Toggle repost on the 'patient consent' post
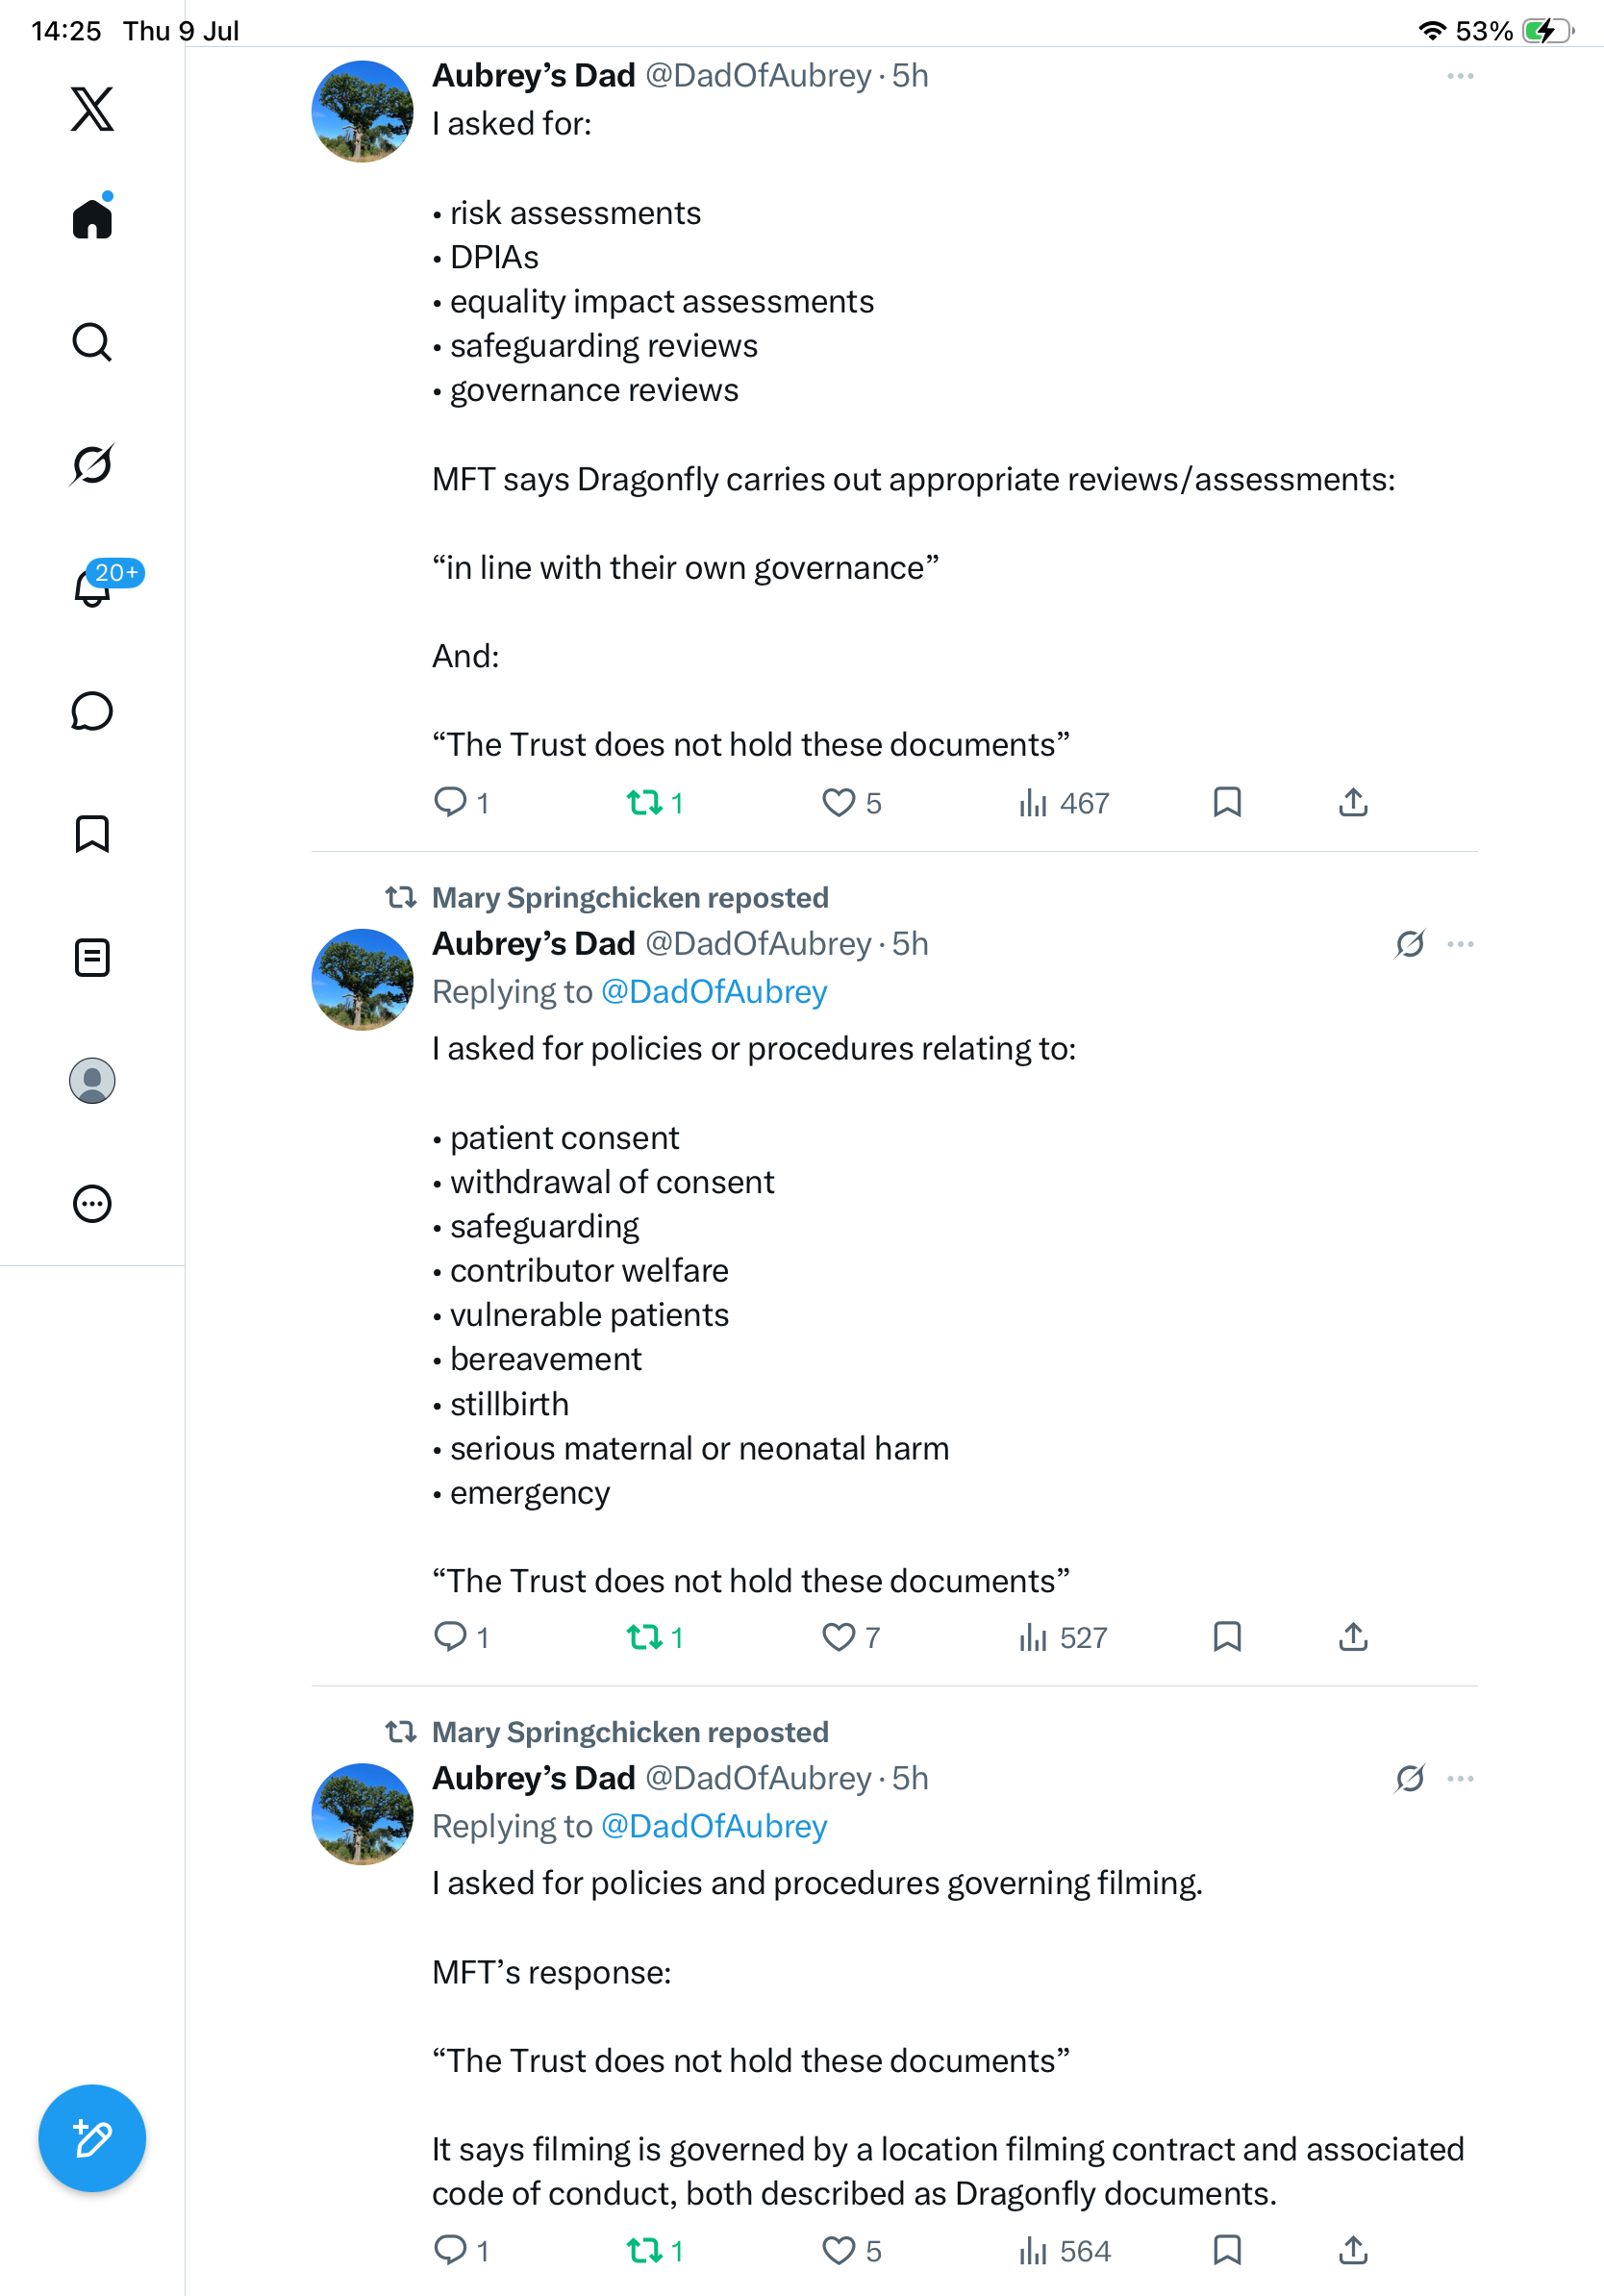Image resolution: width=1604 pixels, height=2296 pixels. click(x=655, y=1637)
